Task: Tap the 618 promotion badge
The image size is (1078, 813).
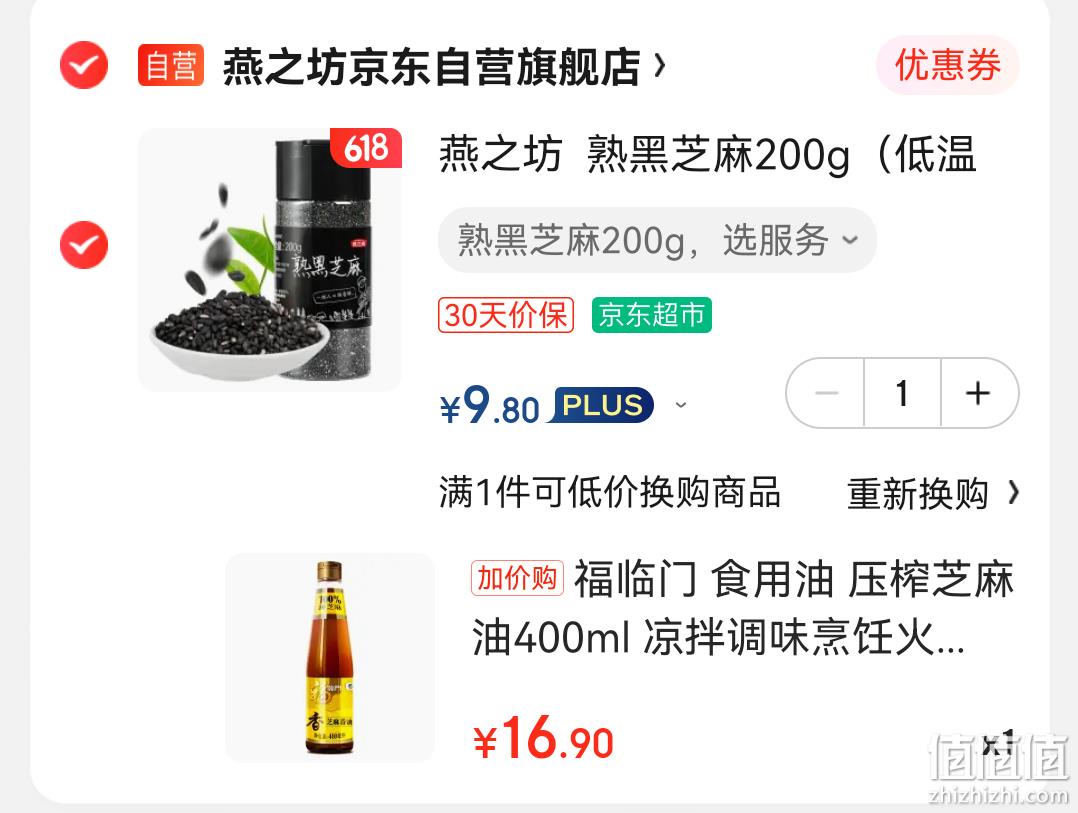Action: [x=366, y=148]
